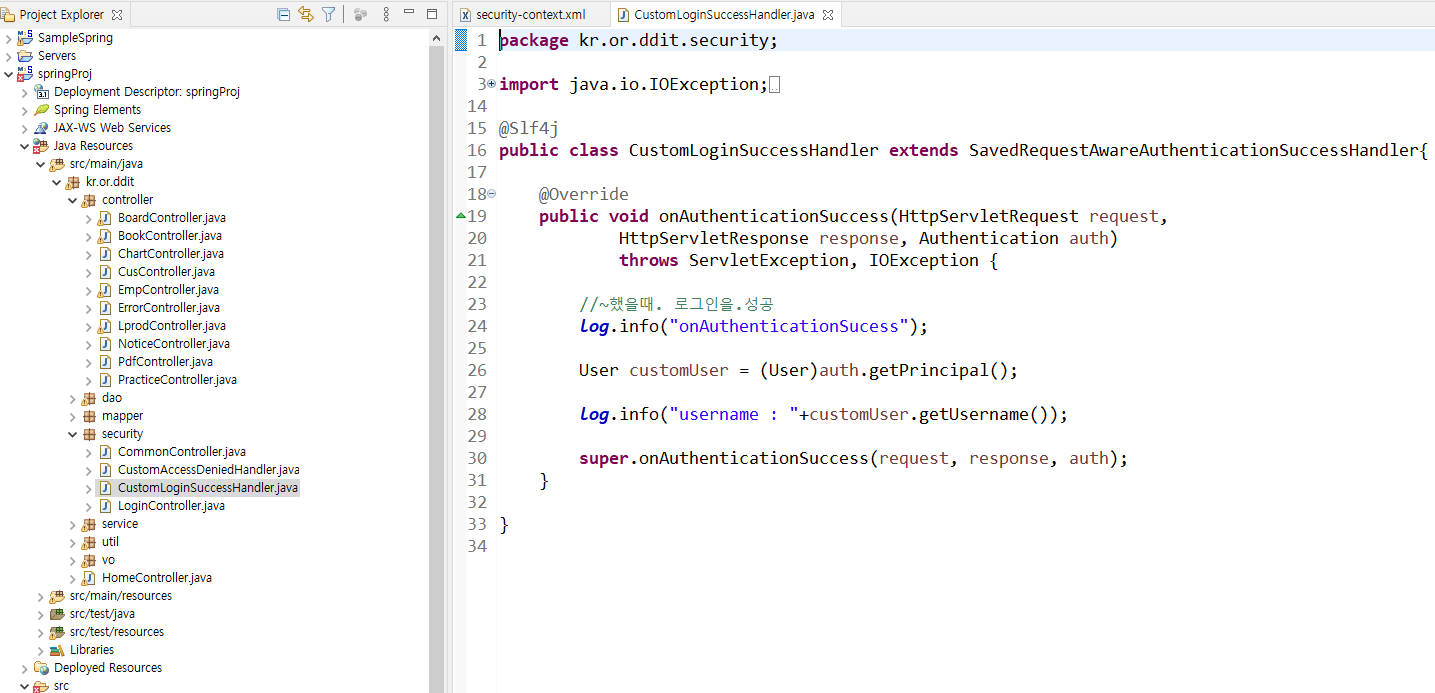
Task: Open the filter funnel icon in Project Explorer
Action: tap(328, 14)
